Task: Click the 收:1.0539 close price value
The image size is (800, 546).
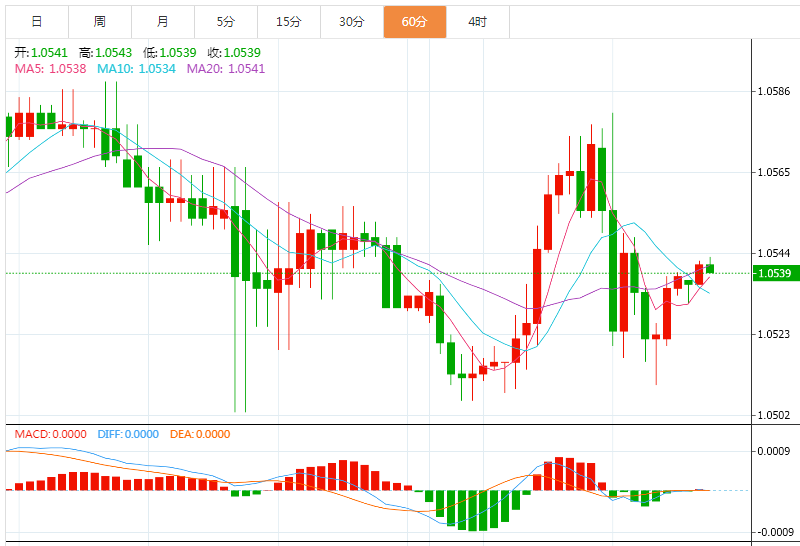Action: click(234, 53)
